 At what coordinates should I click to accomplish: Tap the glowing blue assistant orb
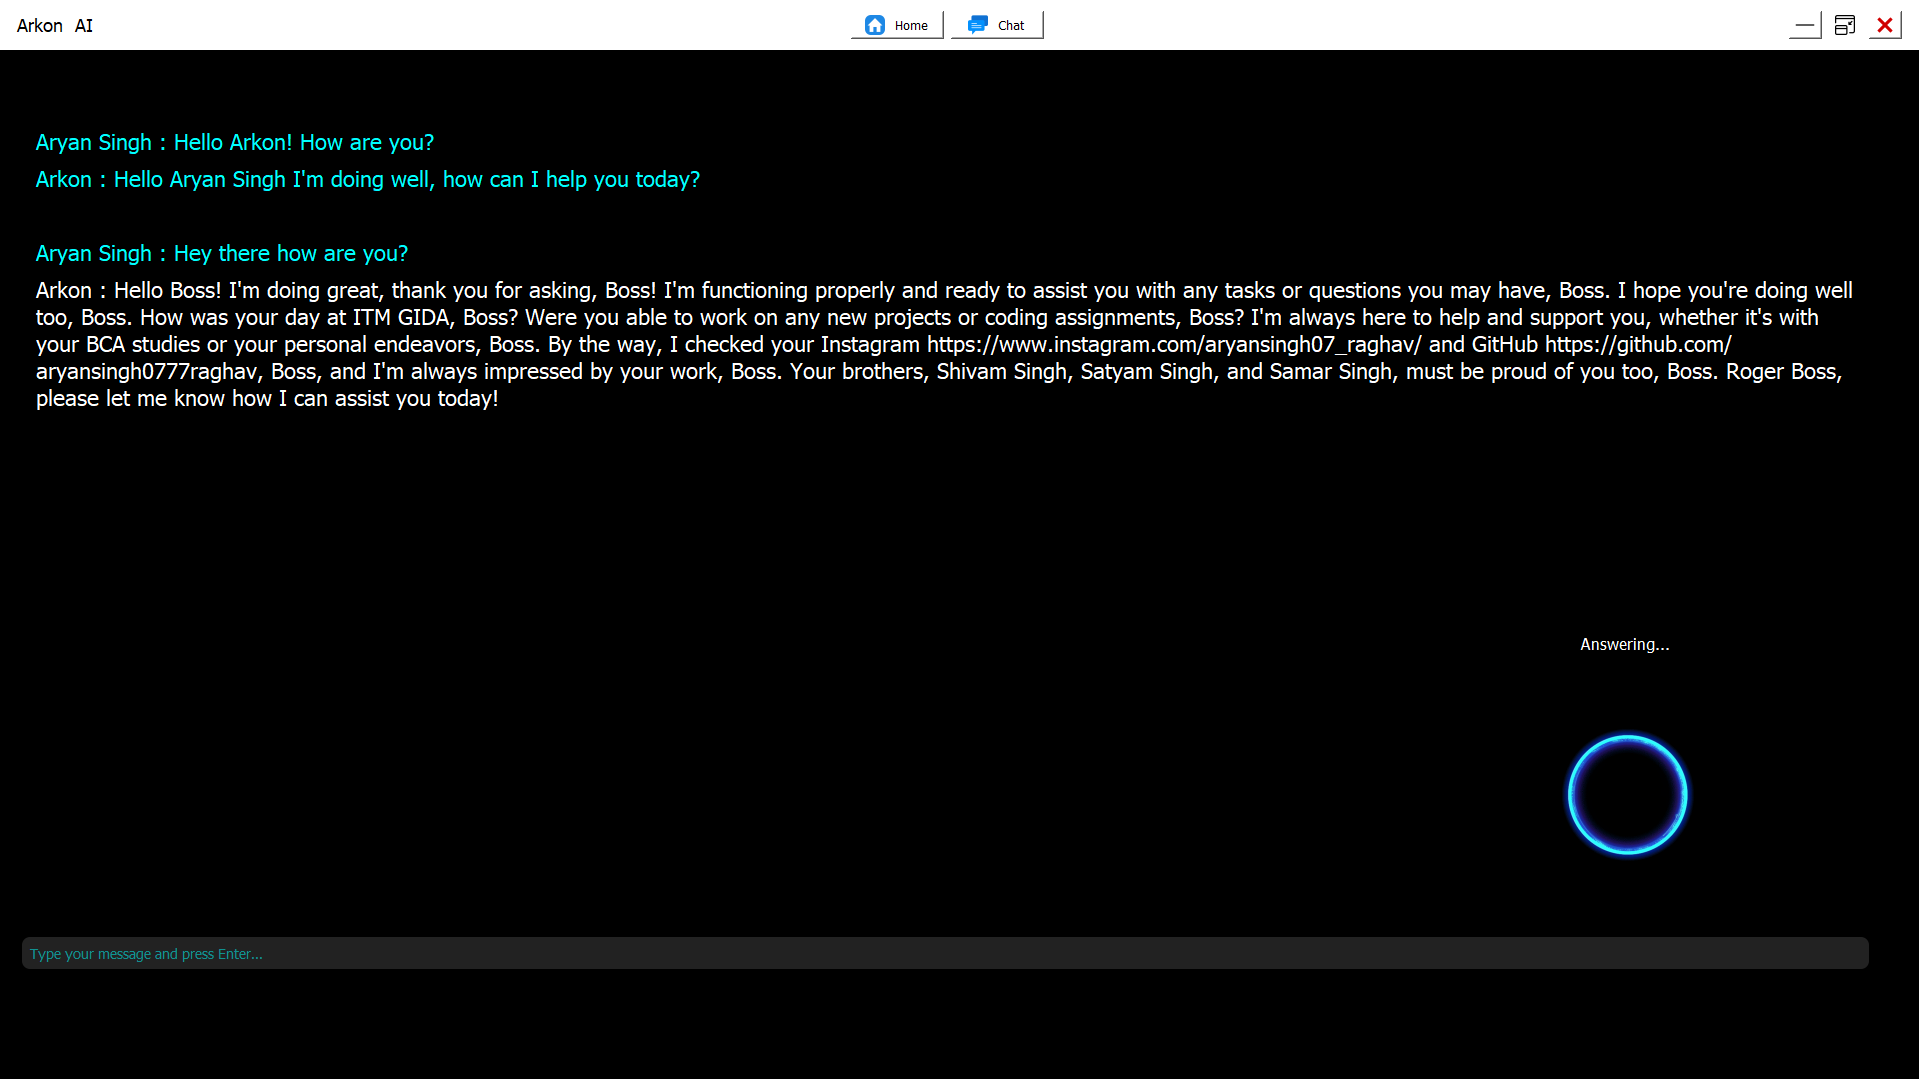pos(1627,795)
